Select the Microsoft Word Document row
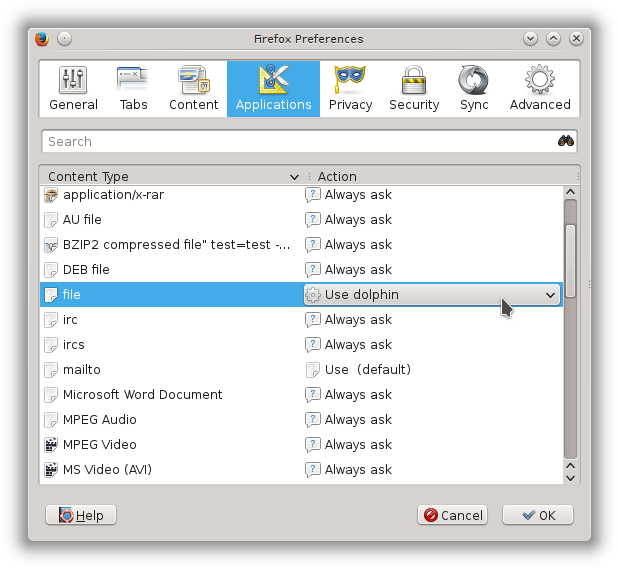The height and width of the screenshot is (568, 618). [302, 395]
